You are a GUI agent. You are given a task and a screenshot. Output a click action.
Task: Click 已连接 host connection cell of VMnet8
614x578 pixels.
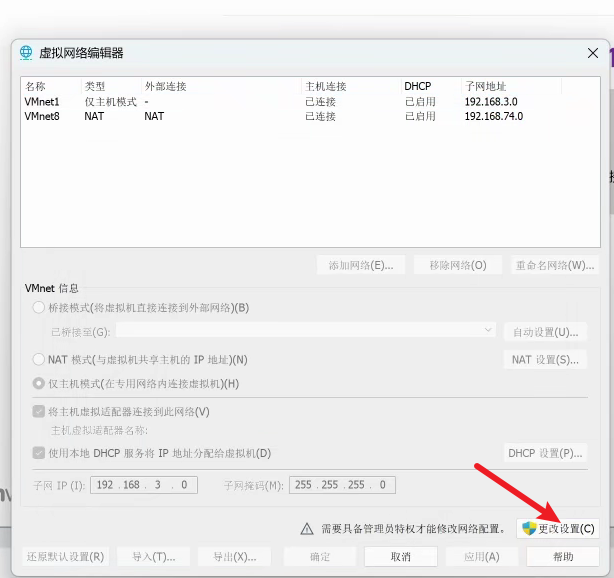(320, 116)
